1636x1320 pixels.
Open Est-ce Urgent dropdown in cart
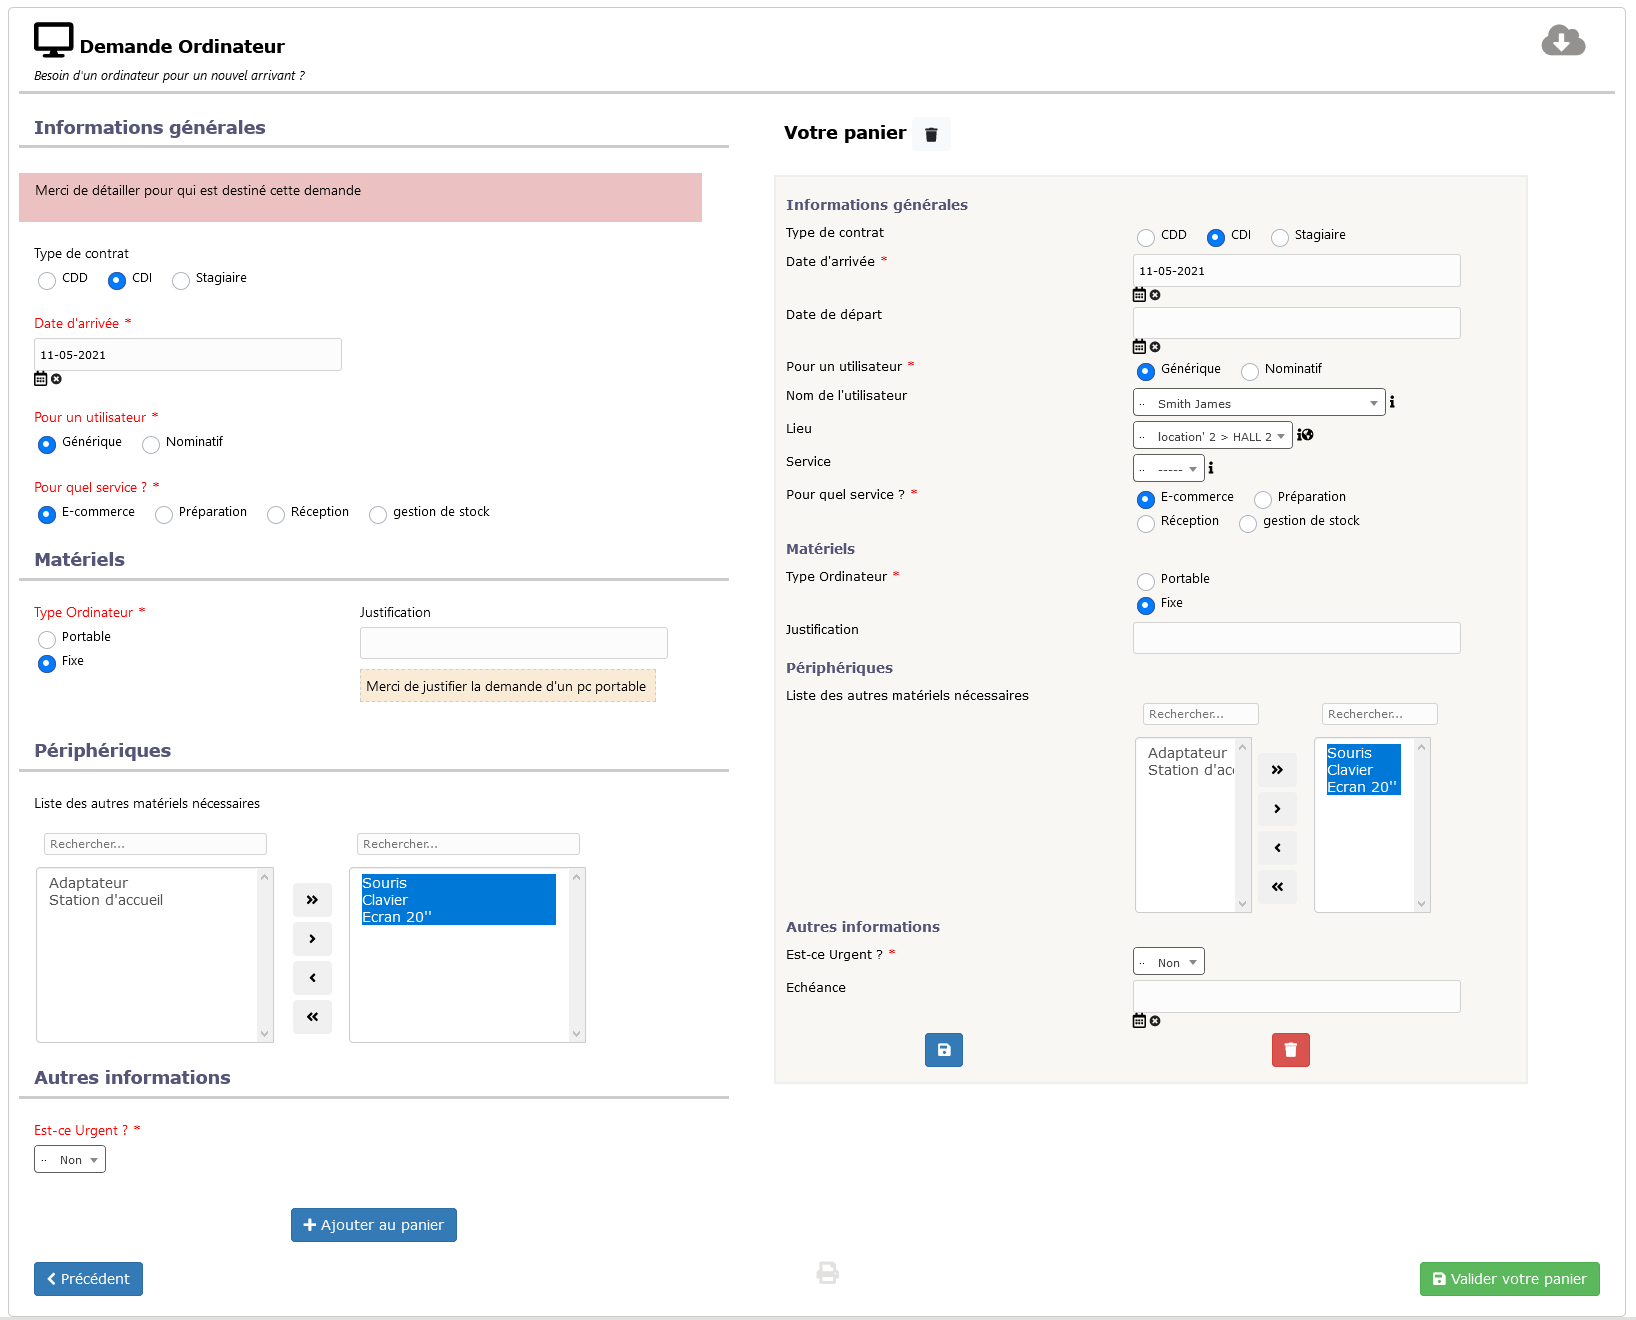1169,962
